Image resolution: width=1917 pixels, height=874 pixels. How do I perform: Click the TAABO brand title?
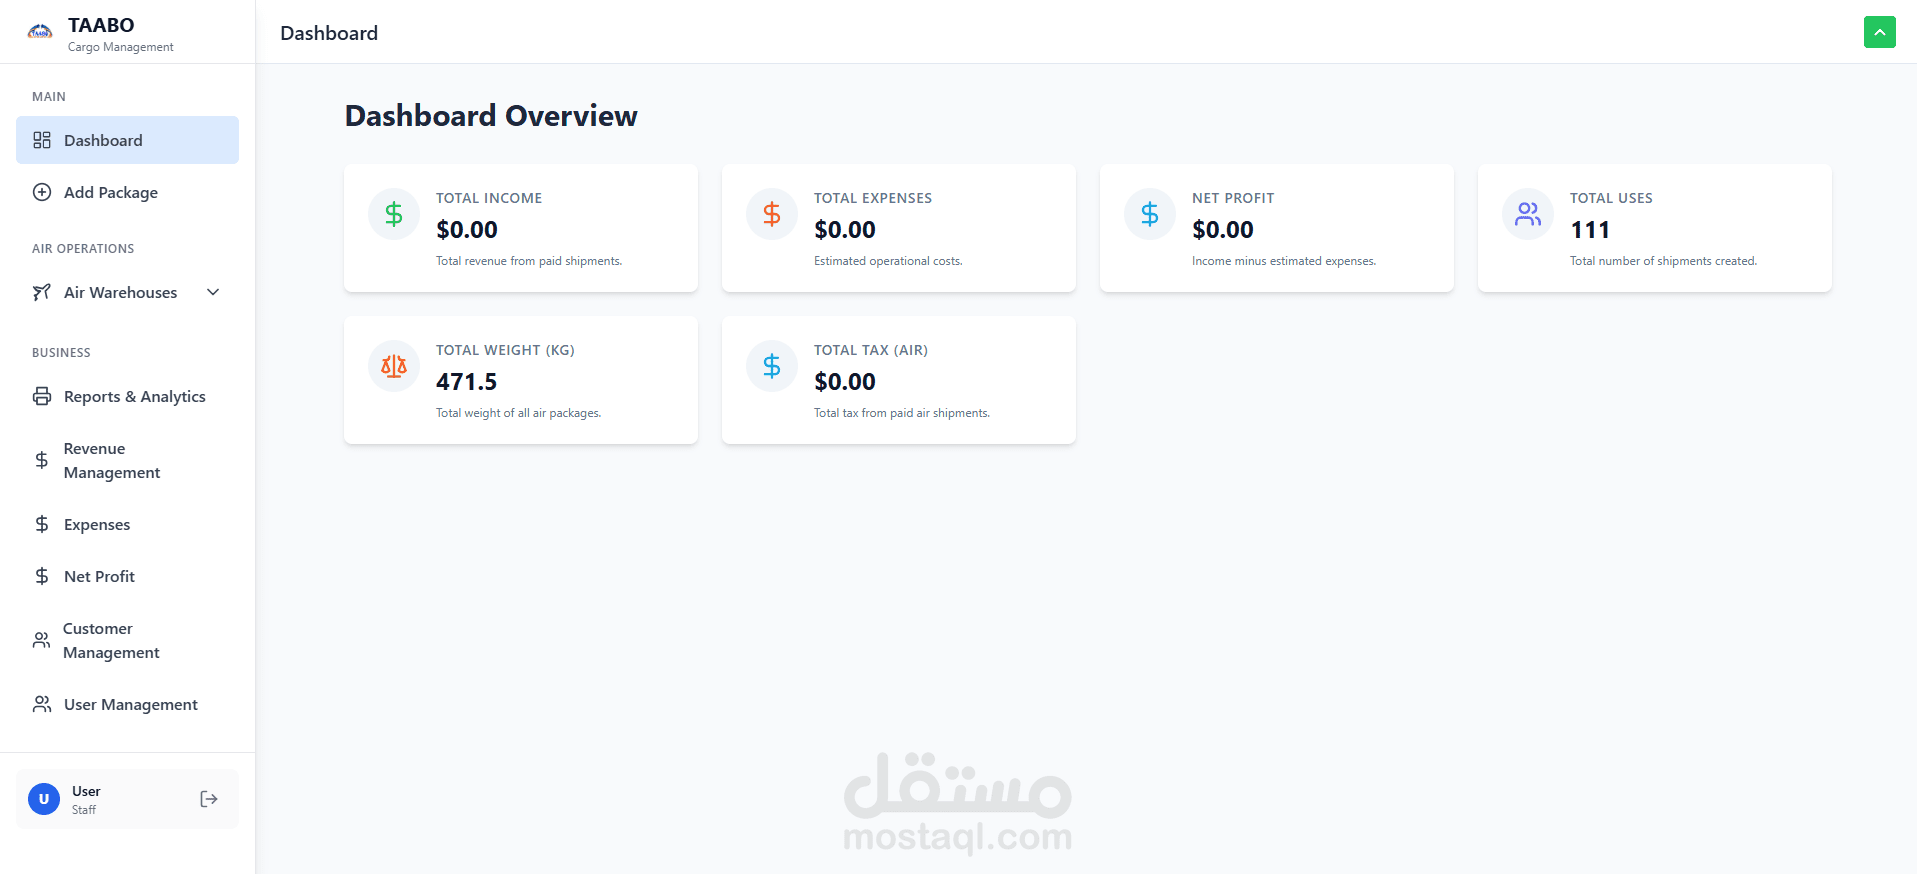pos(101,25)
